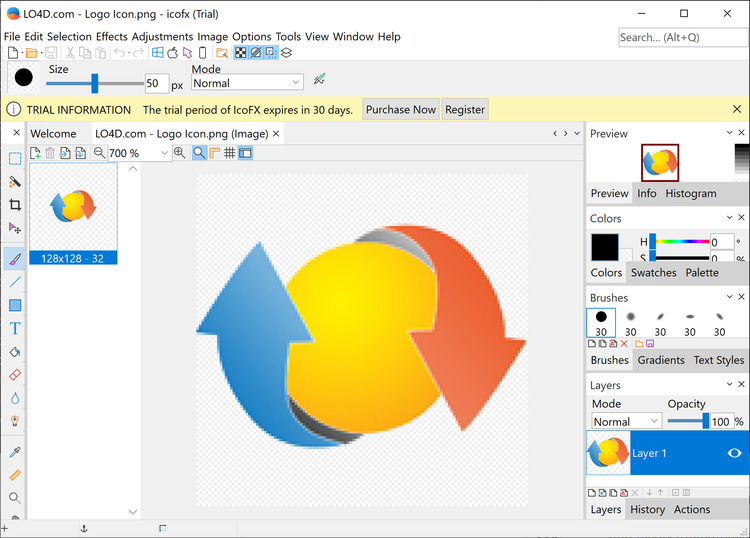Click the brush Size slider

coord(94,83)
